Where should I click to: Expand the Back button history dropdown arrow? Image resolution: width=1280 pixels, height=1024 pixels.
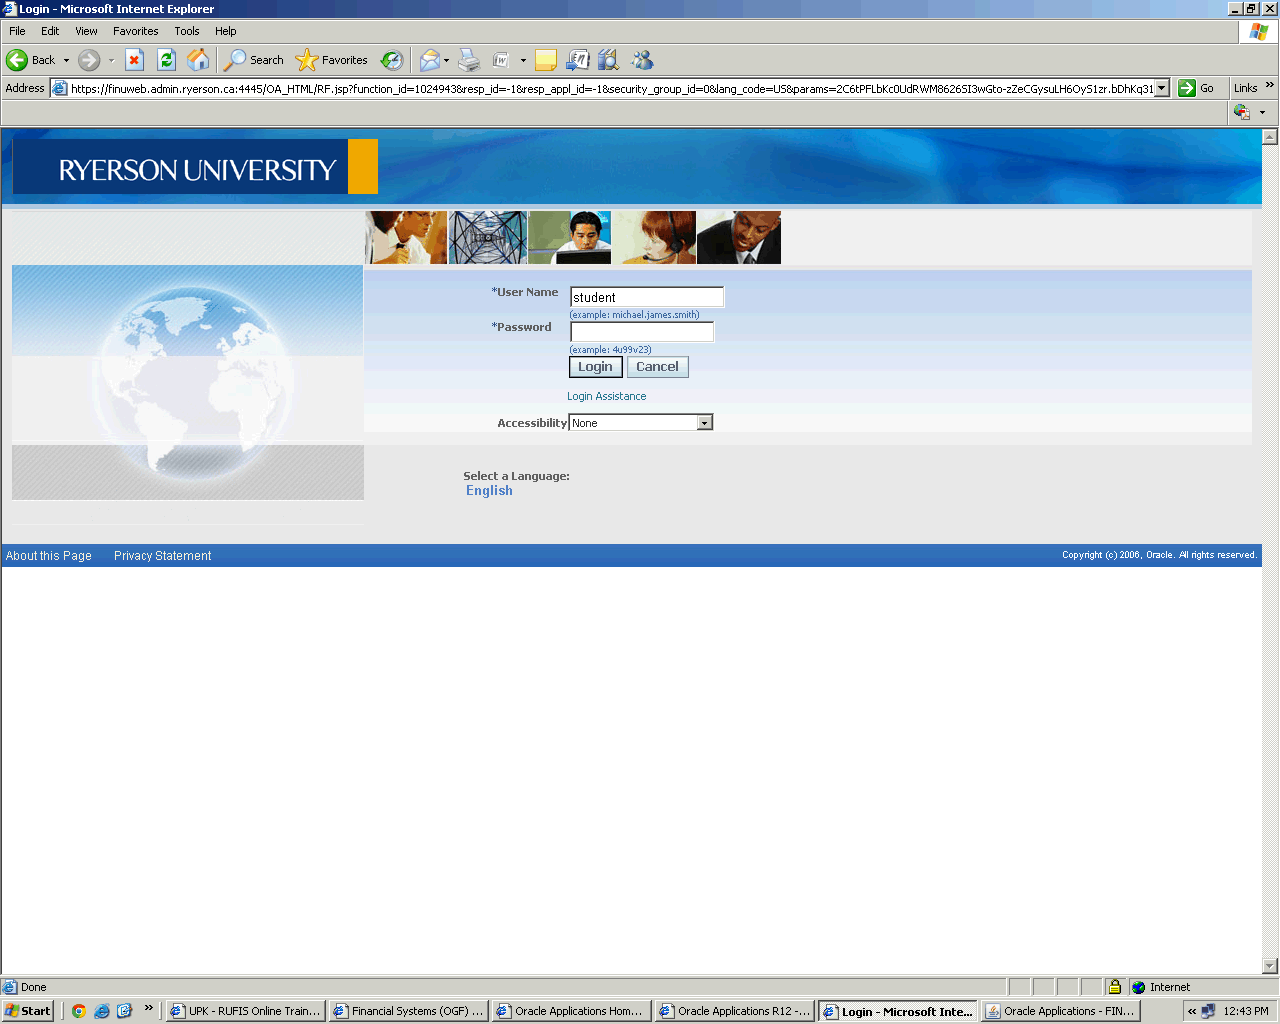(x=67, y=60)
